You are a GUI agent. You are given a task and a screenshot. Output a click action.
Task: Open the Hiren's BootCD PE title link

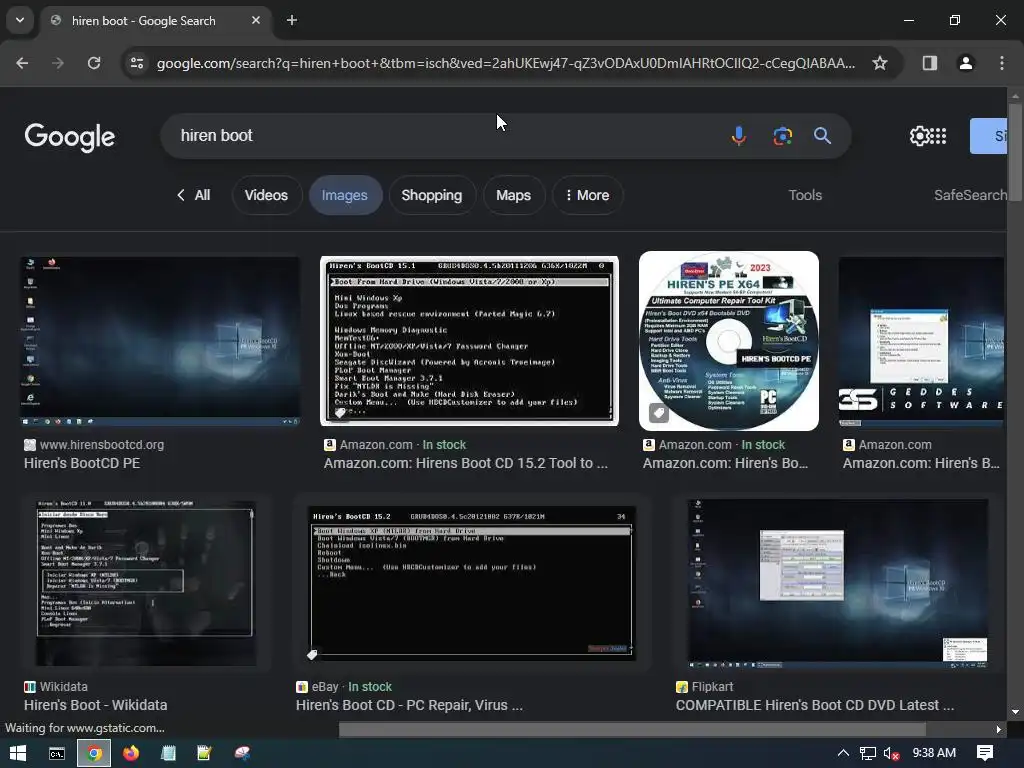point(82,463)
